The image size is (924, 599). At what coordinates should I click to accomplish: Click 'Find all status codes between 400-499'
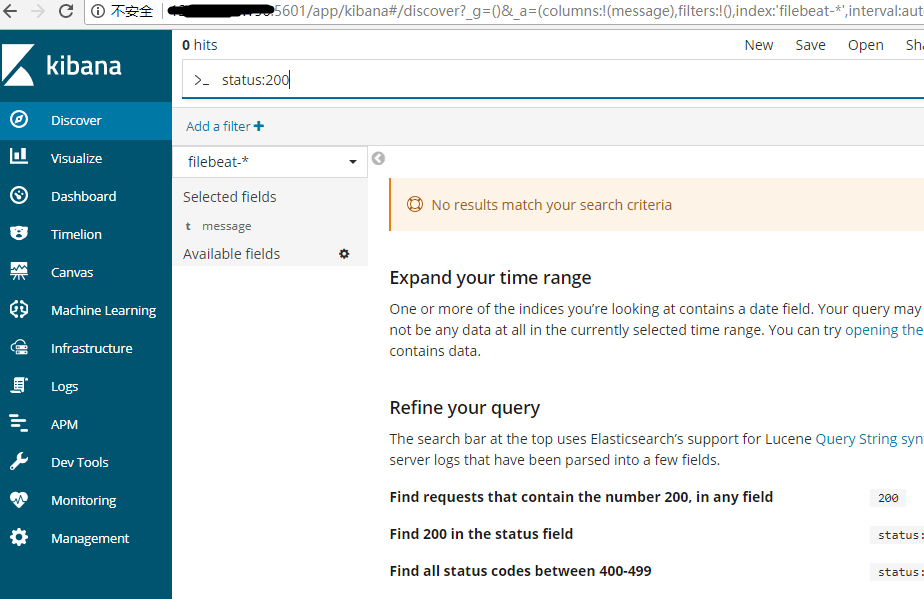point(520,571)
